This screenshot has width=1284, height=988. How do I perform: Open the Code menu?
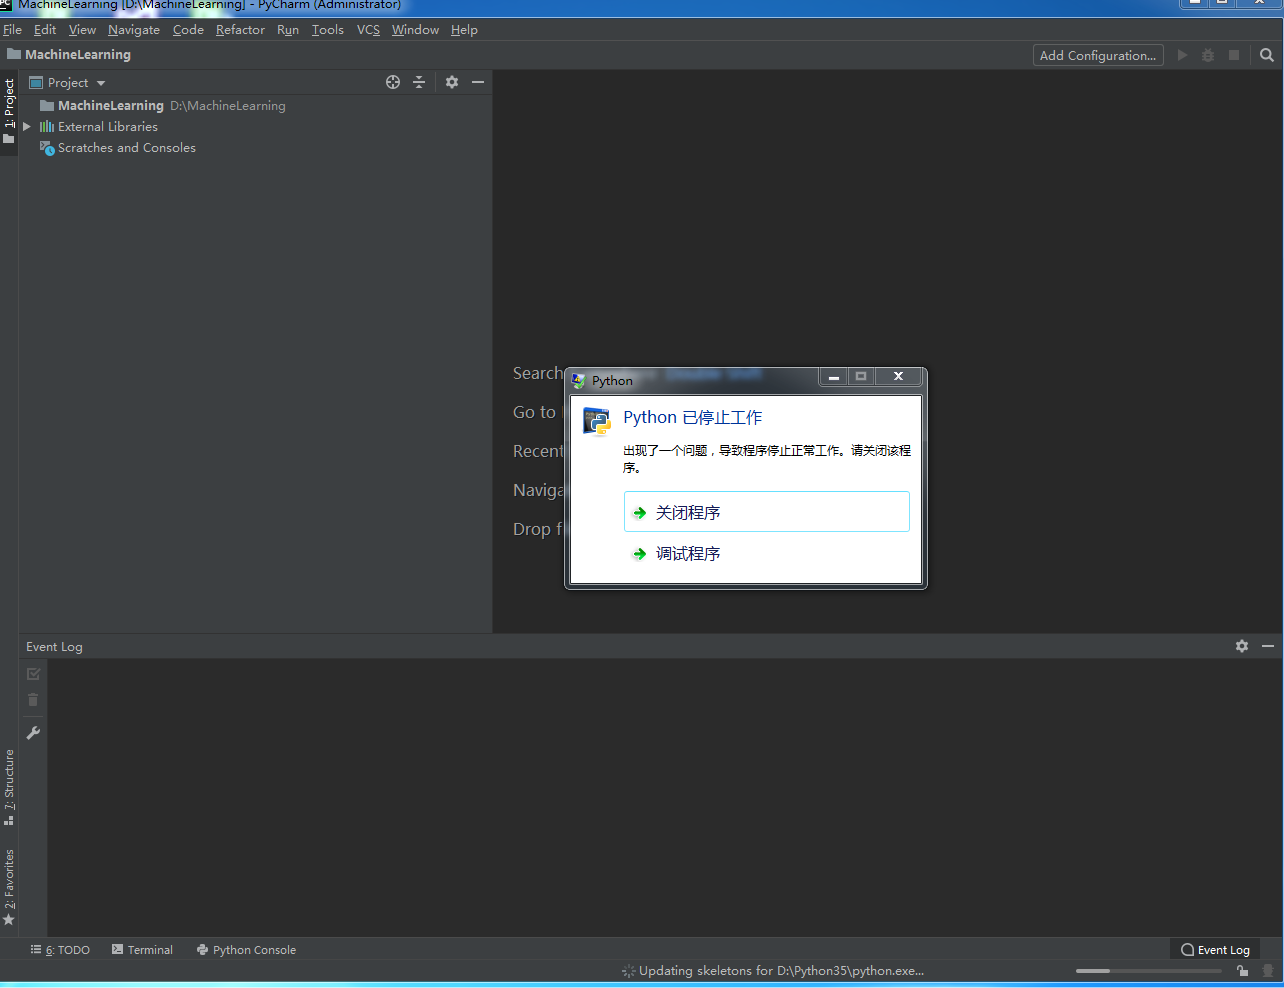tap(188, 30)
